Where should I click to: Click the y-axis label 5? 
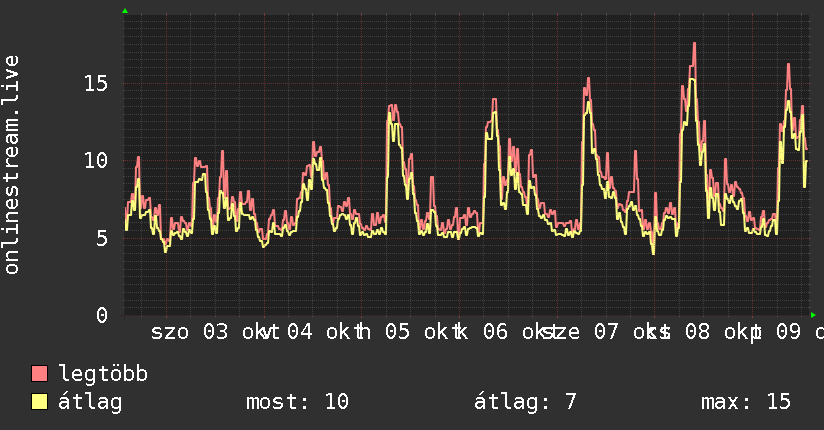(102, 238)
